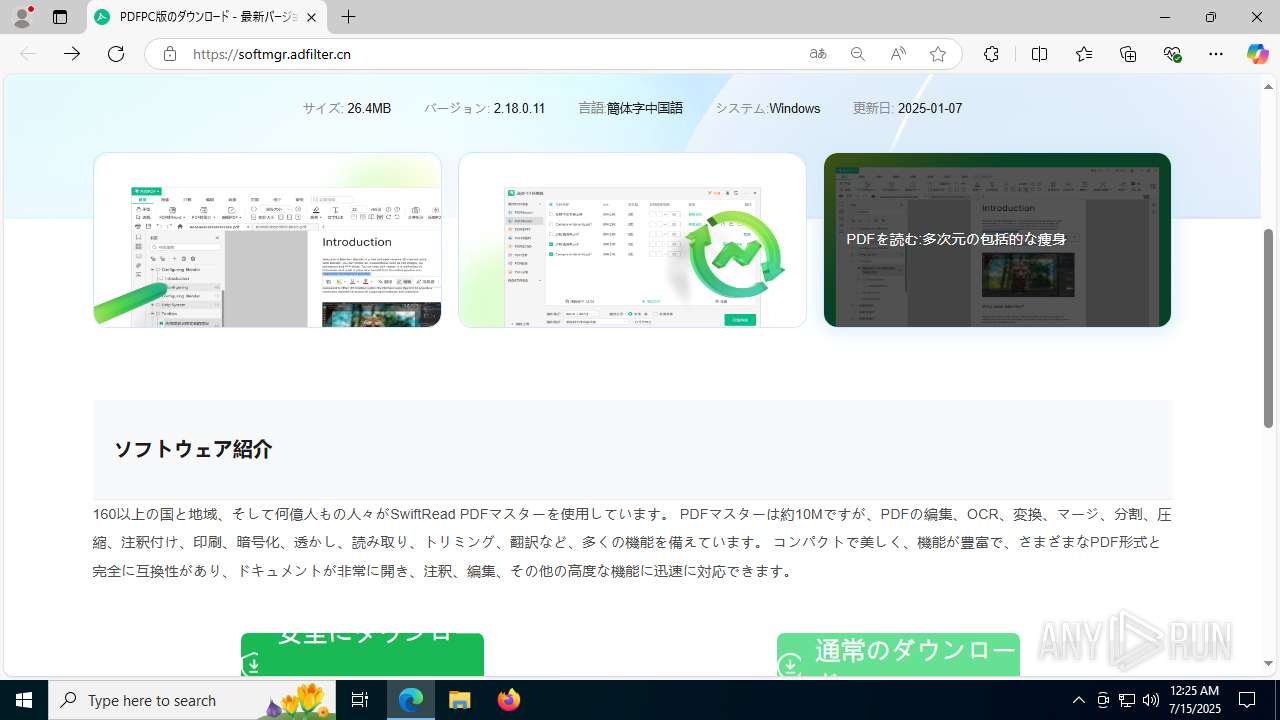Click the ソフトウェア紹介 heading
The width and height of the screenshot is (1280, 720).
tap(193, 449)
